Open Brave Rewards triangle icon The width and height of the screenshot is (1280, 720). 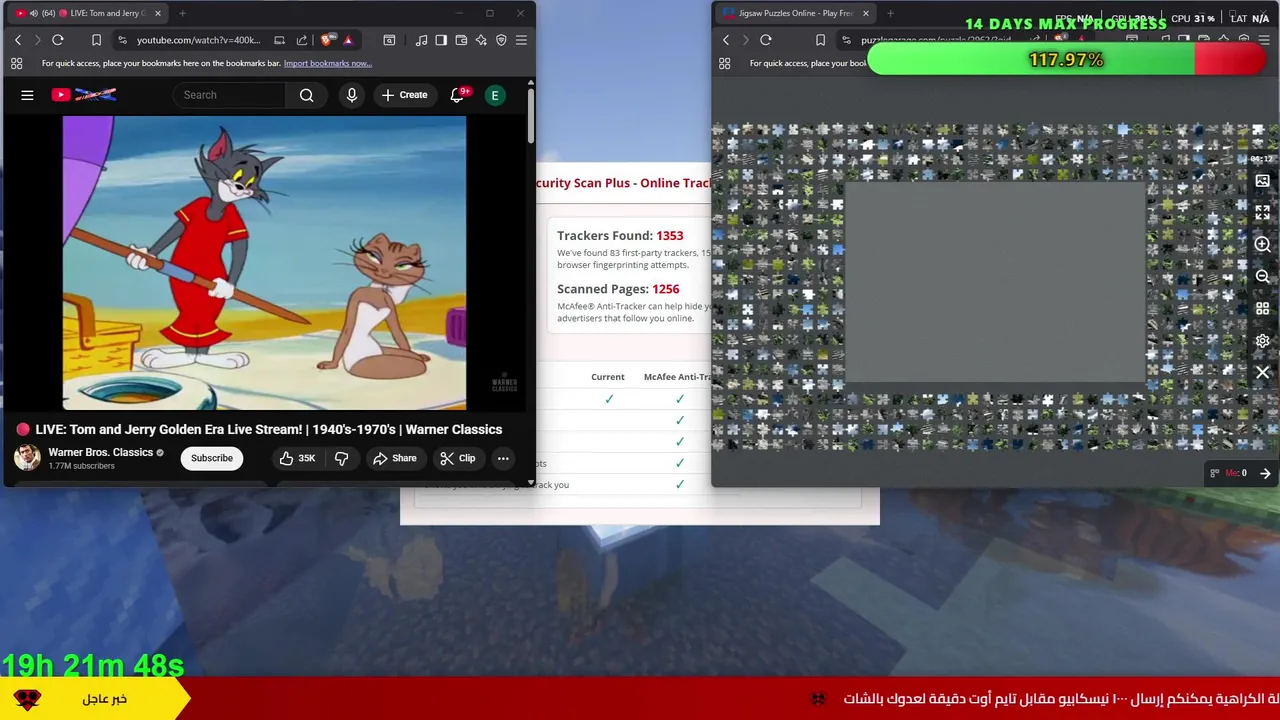coord(348,40)
